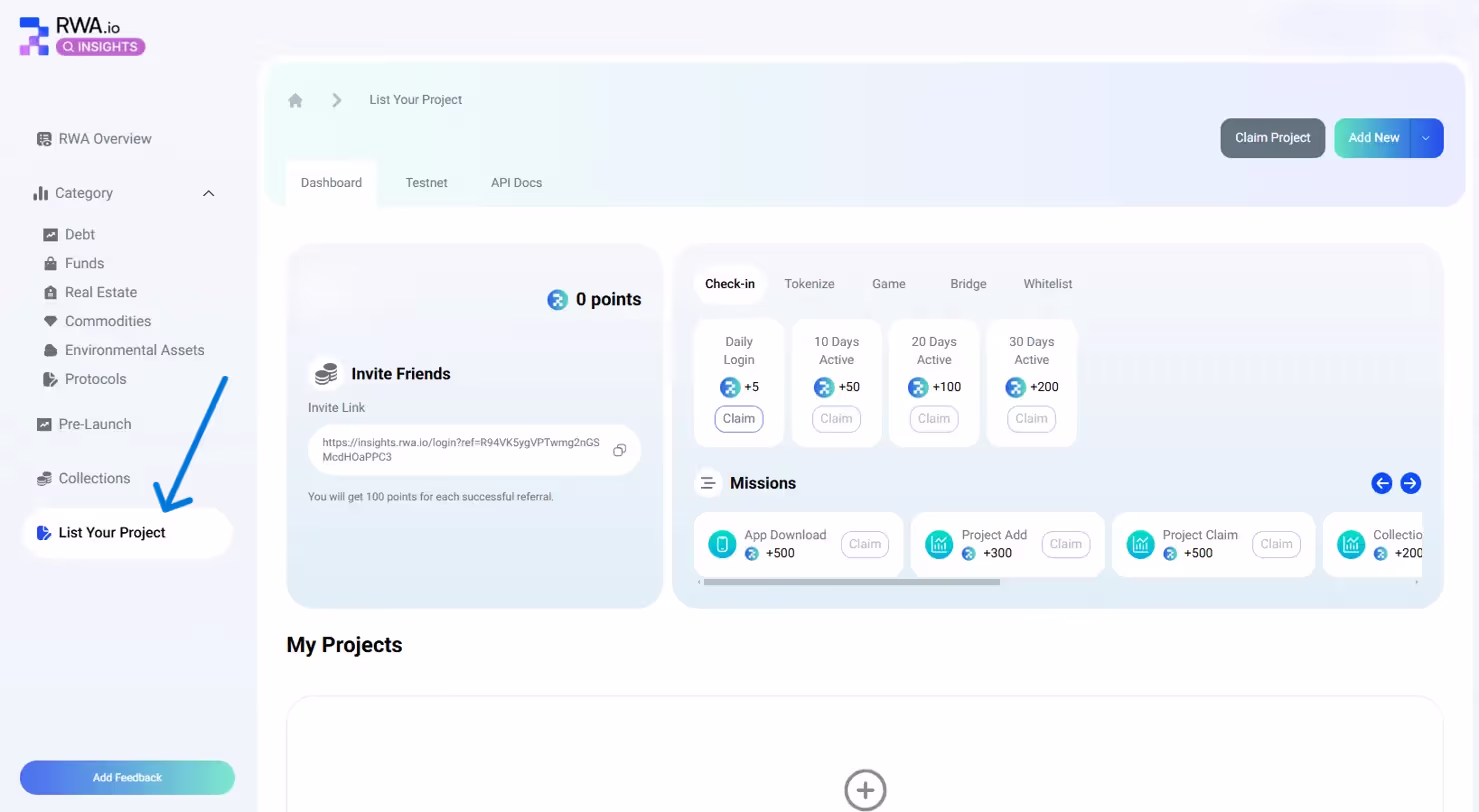Viewport: 1479px width, 812px height.
Task: Open the Add New dropdown arrow
Action: pyautogui.click(x=1427, y=138)
